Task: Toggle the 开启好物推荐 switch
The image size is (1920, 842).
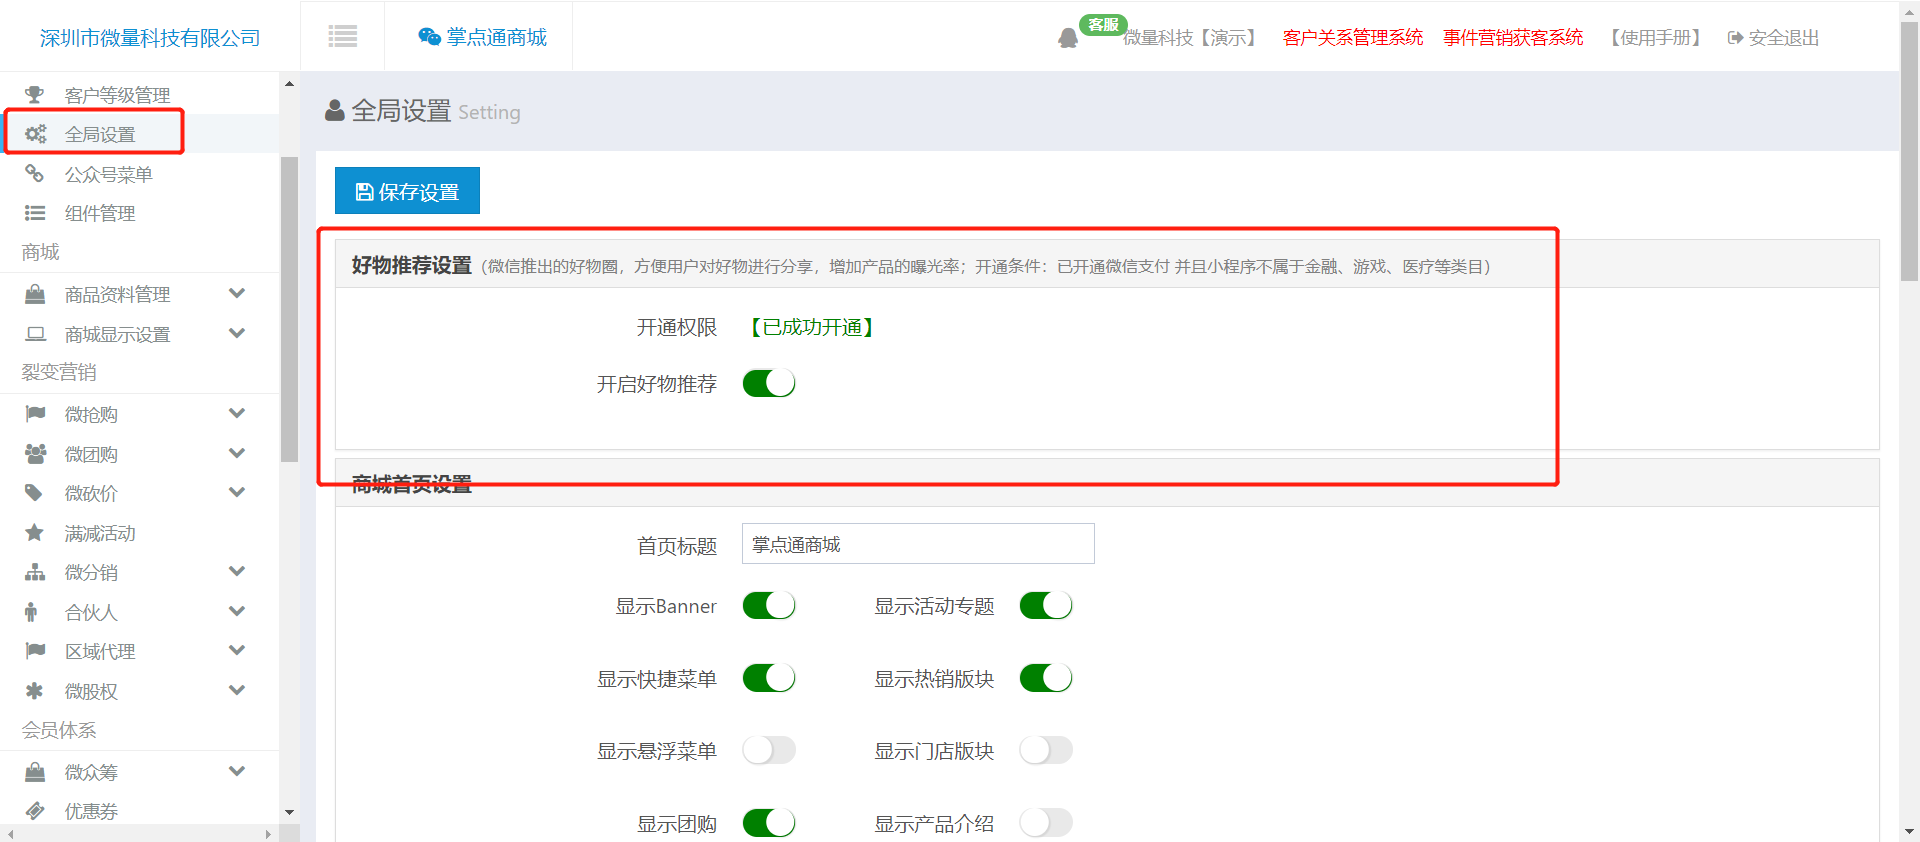Action: click(x=769, y=383)
